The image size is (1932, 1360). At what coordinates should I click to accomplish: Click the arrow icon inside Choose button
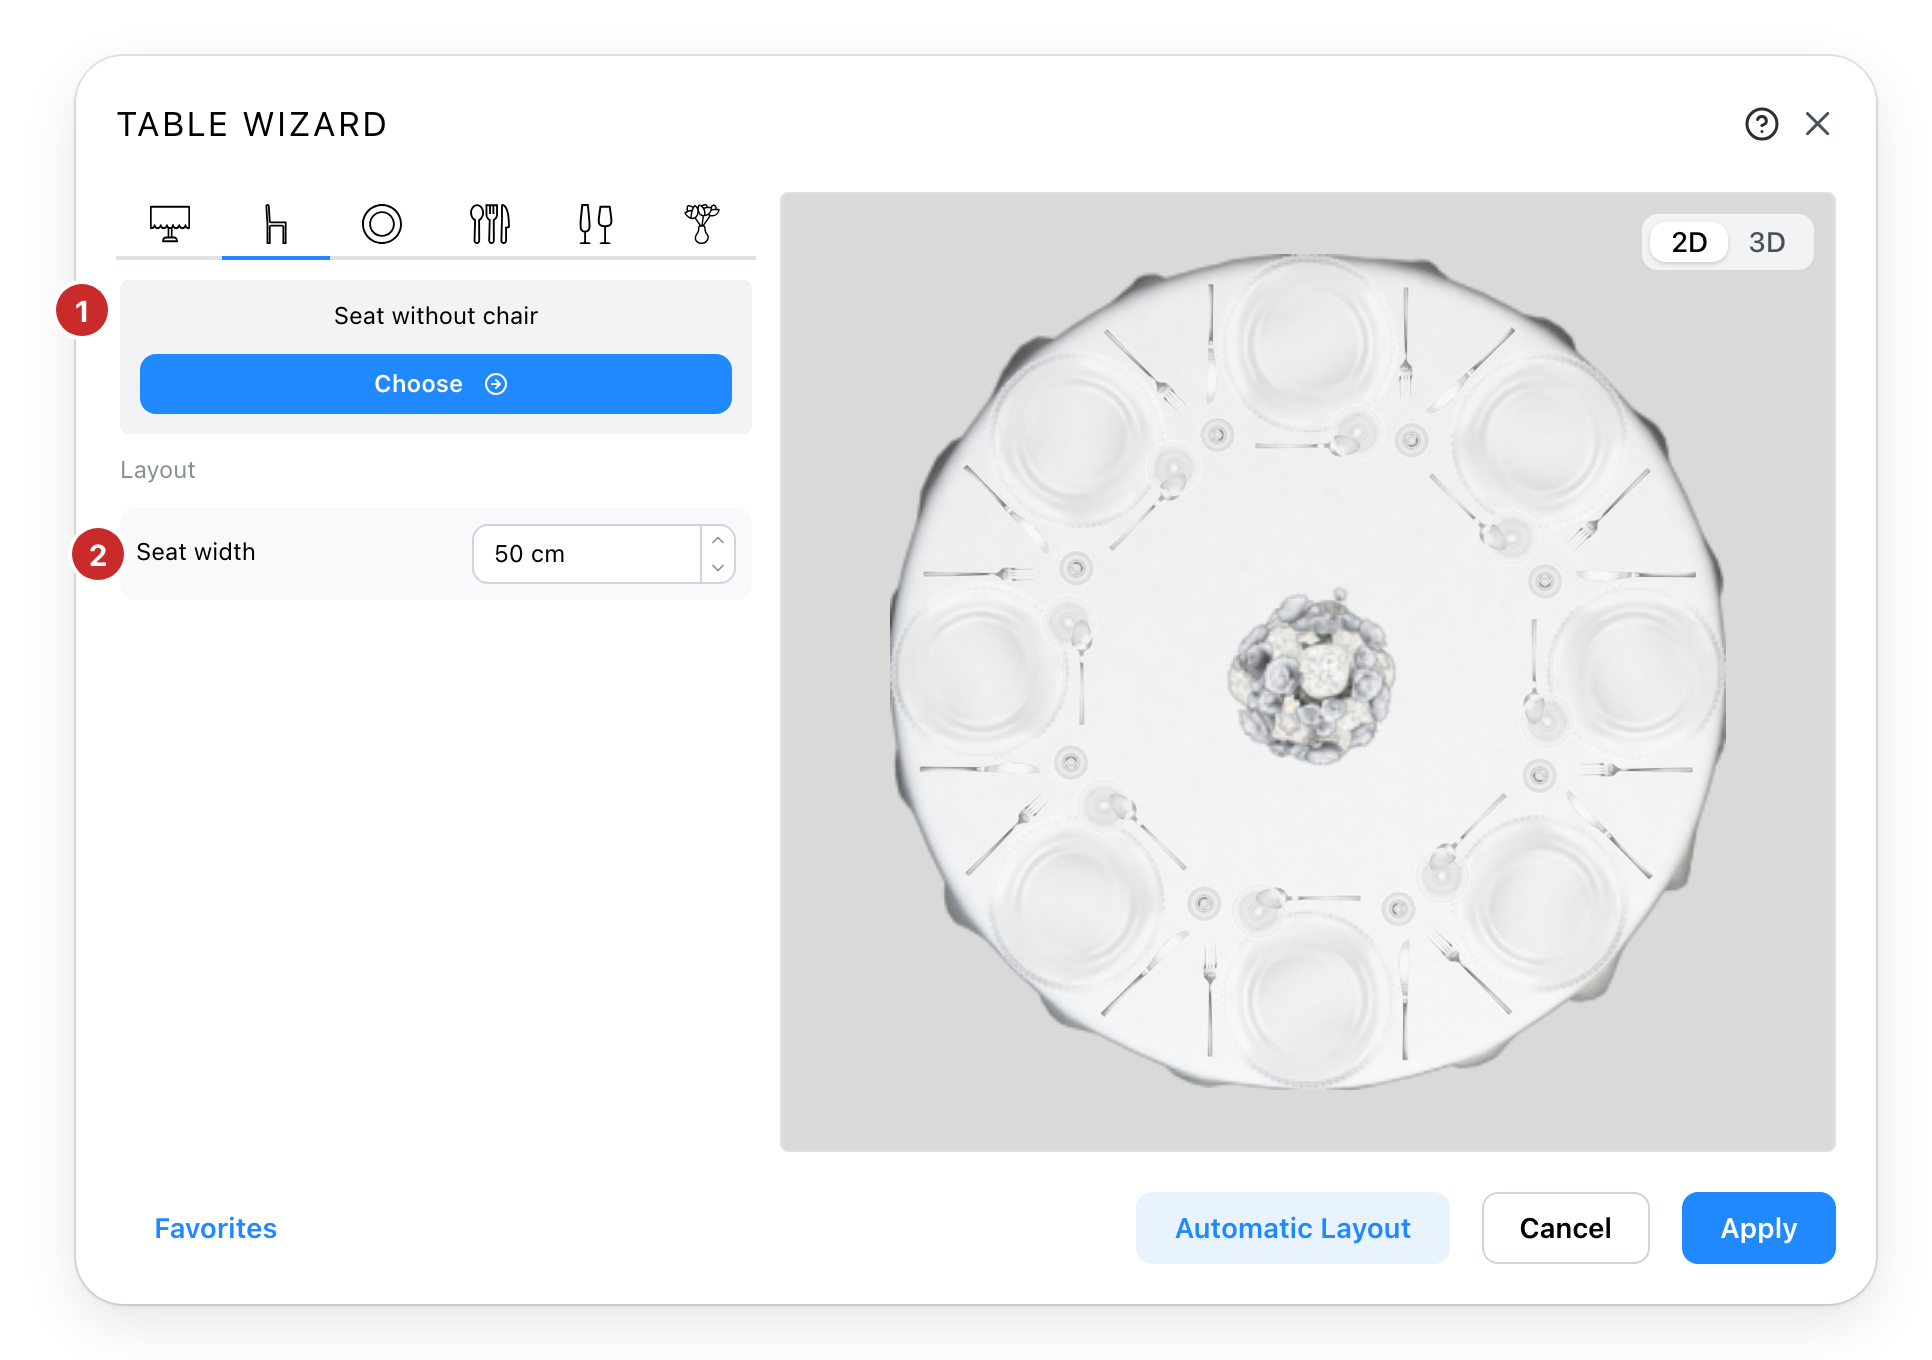coord(496,384)
